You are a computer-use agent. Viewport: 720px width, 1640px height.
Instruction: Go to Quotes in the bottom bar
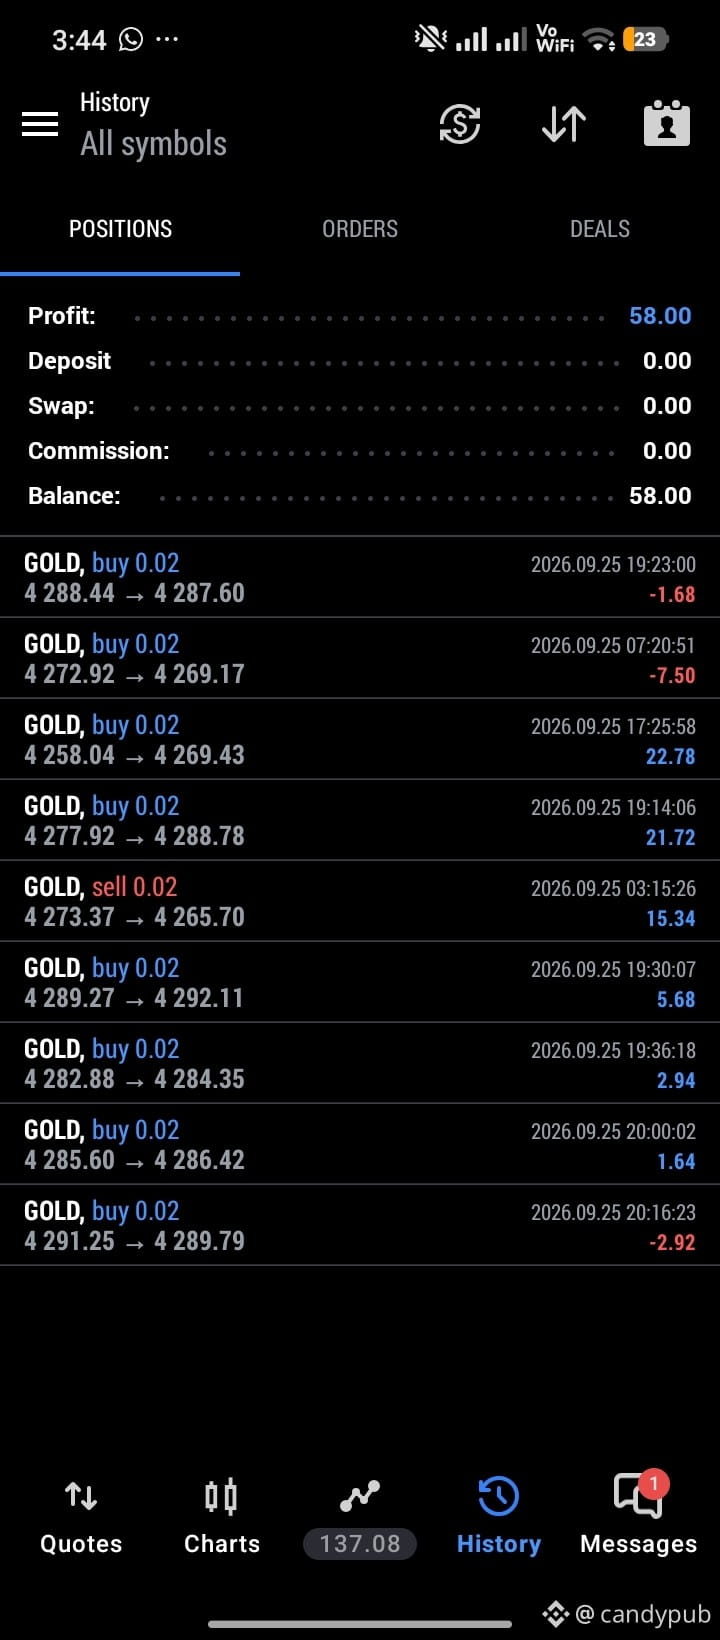(81, 1518)
